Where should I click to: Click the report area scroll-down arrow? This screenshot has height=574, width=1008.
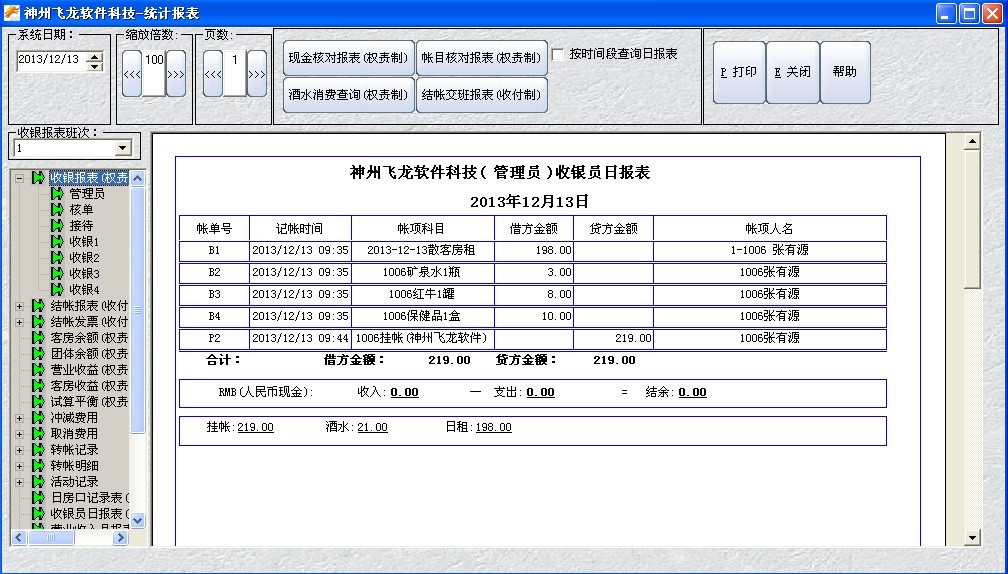coord(972,538)
